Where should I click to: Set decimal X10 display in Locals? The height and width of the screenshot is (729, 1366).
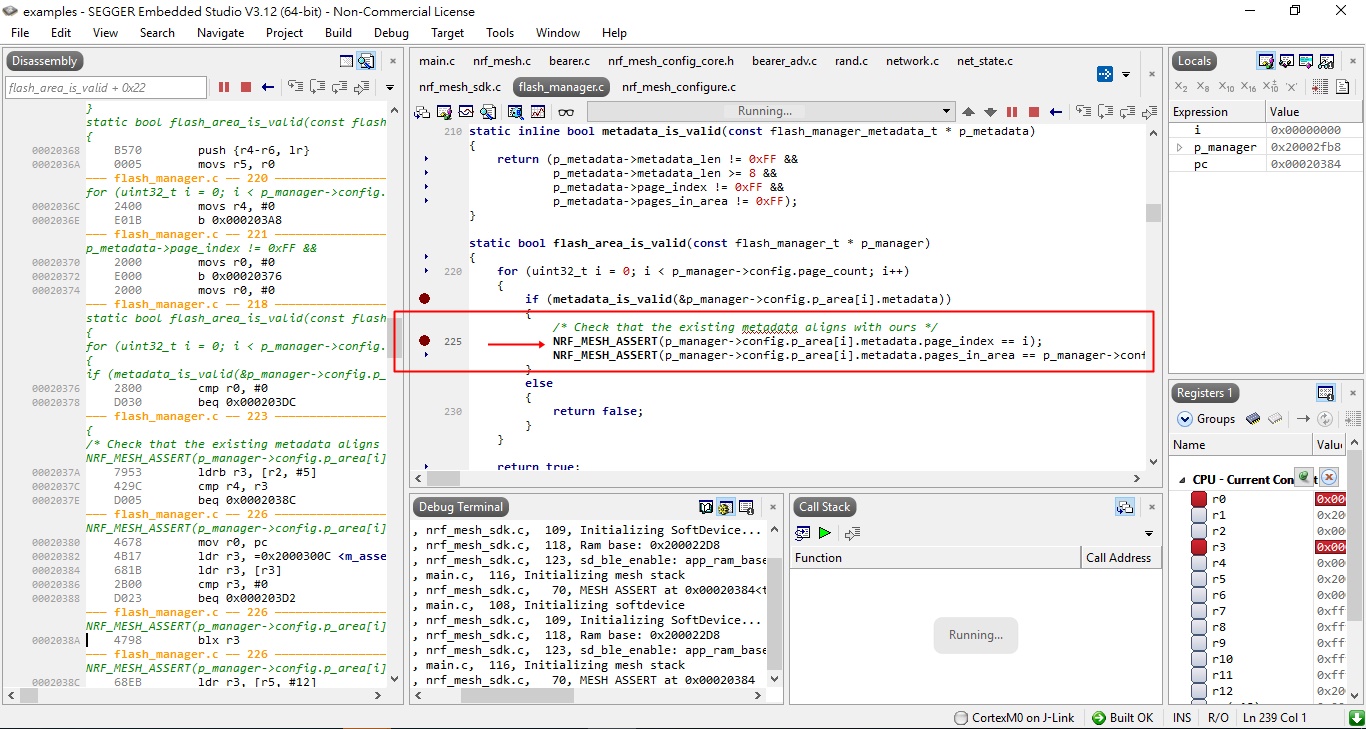[x=1226, y=87]
